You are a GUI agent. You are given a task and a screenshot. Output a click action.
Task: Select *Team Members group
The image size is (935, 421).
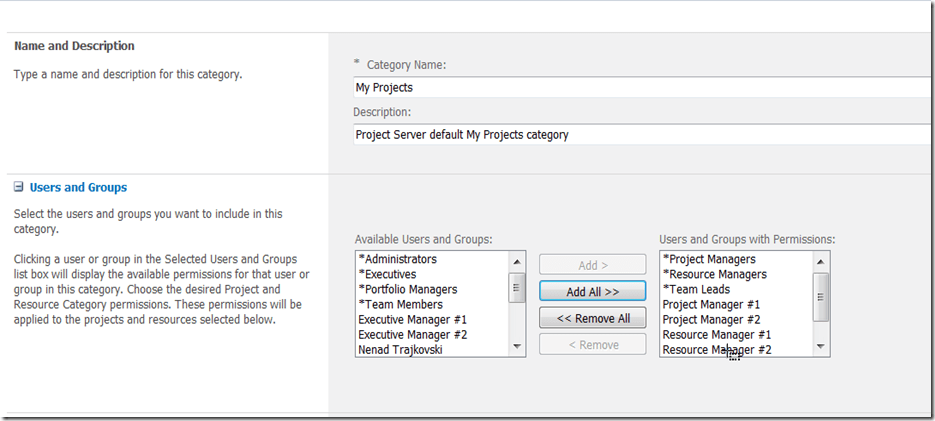pos(400,304)
